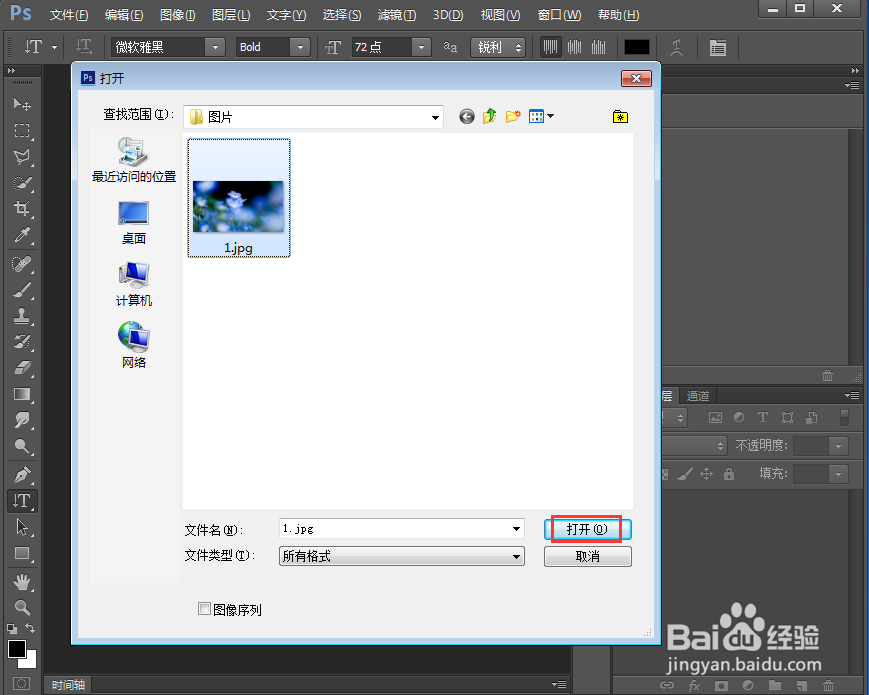This screenshot has height=695, width=869.
Task: Open the tool preset picker arrow
Action: 54,48
